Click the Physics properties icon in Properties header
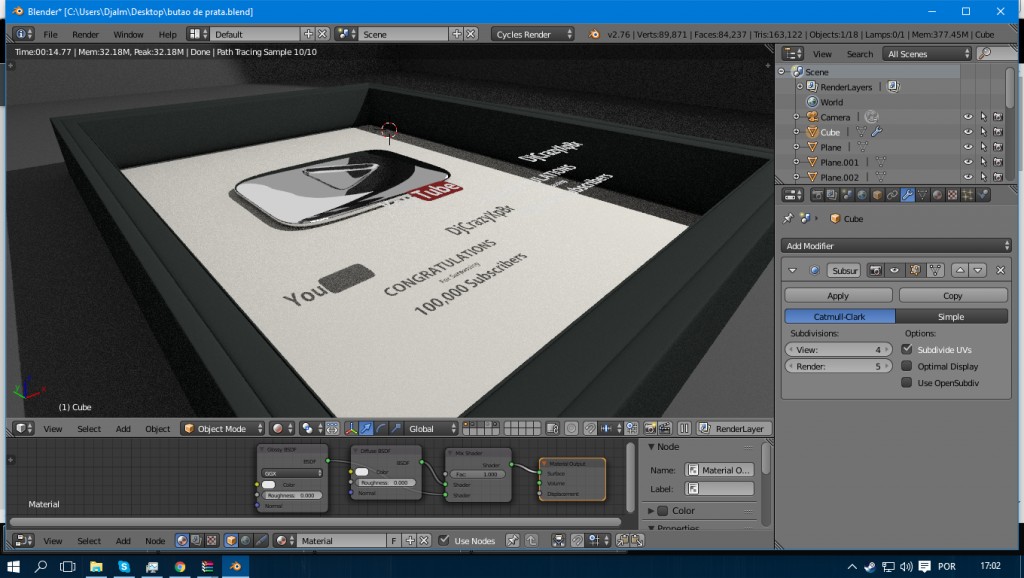This screenshot has width=1024, height=578. click(x=982, y=195)
